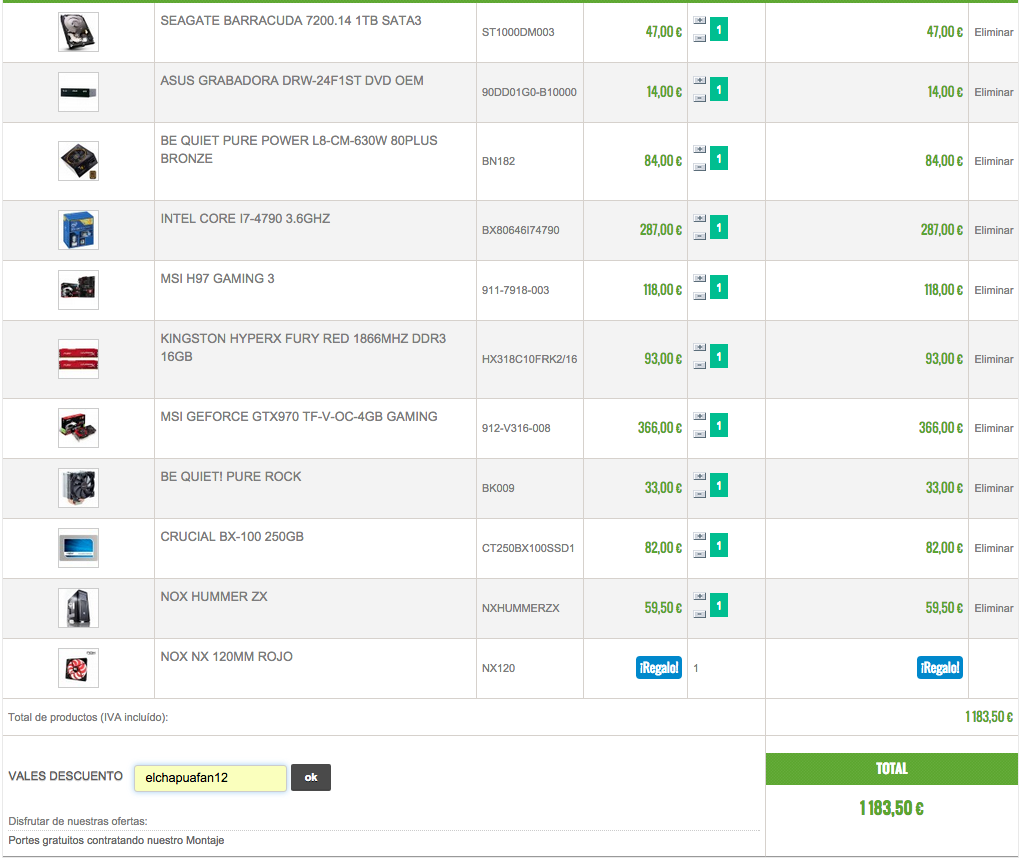The image size is (1023, 859).
Task: Open CRUCIAL BX-100 250GB product link
Action: pos(232,537)
